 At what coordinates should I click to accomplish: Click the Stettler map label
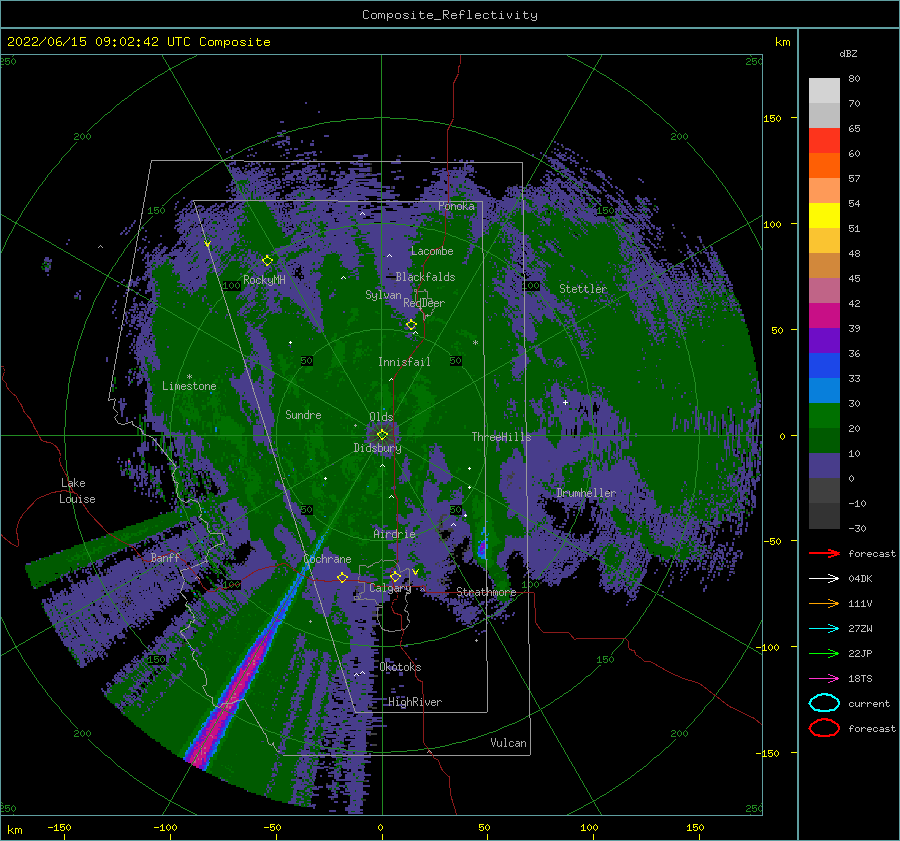(583, 289)
